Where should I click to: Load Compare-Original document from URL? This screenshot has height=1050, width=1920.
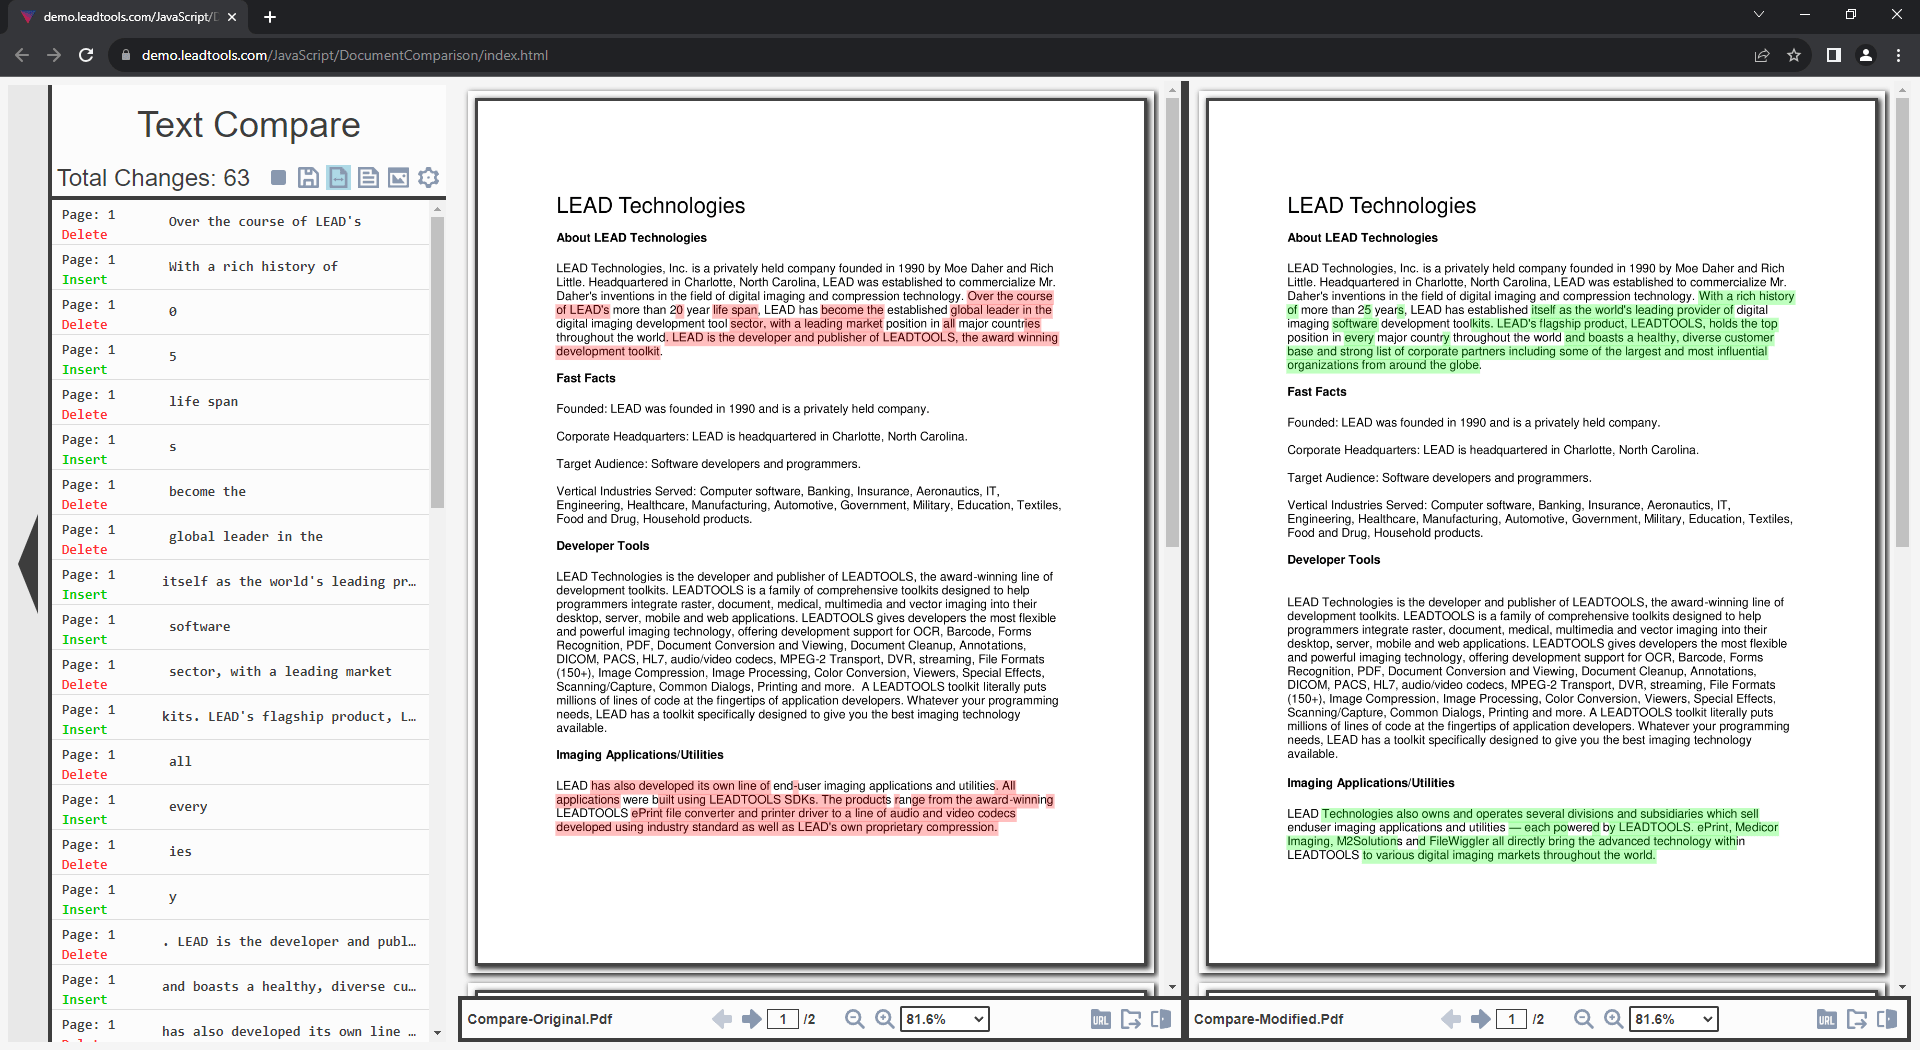coord(1101,1019)
